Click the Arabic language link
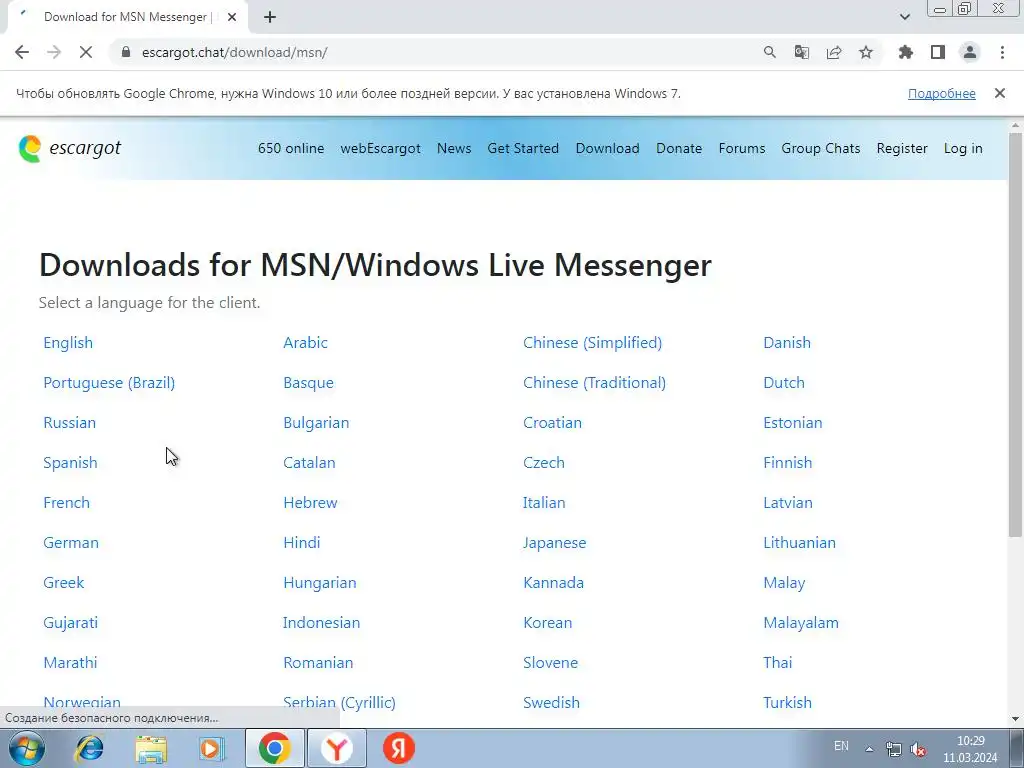The width and height of the screenshot is (1024, 768). click(305, 343)
